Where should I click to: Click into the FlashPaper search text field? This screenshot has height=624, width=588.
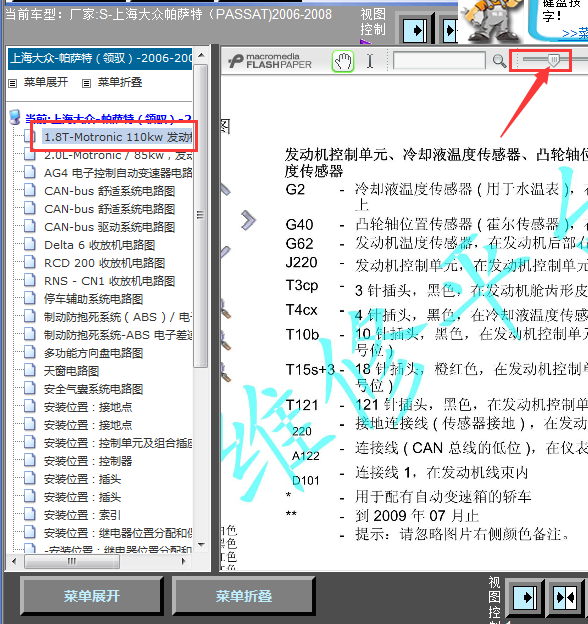tap(439, 61)
